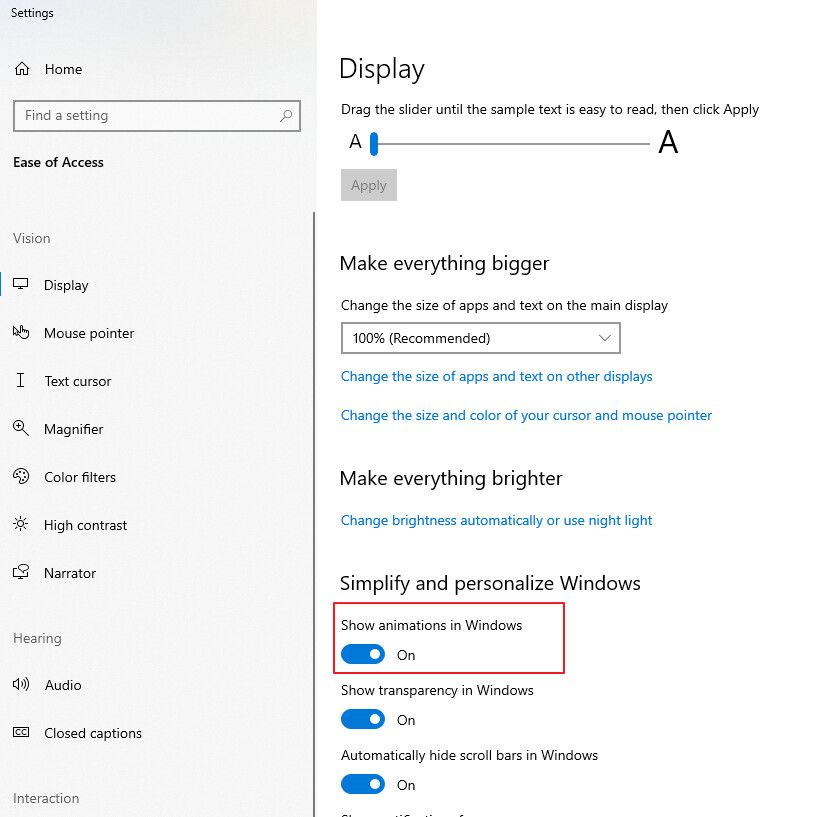
Task: Click the search magnifier icon
Action: (x=286, y=116)
